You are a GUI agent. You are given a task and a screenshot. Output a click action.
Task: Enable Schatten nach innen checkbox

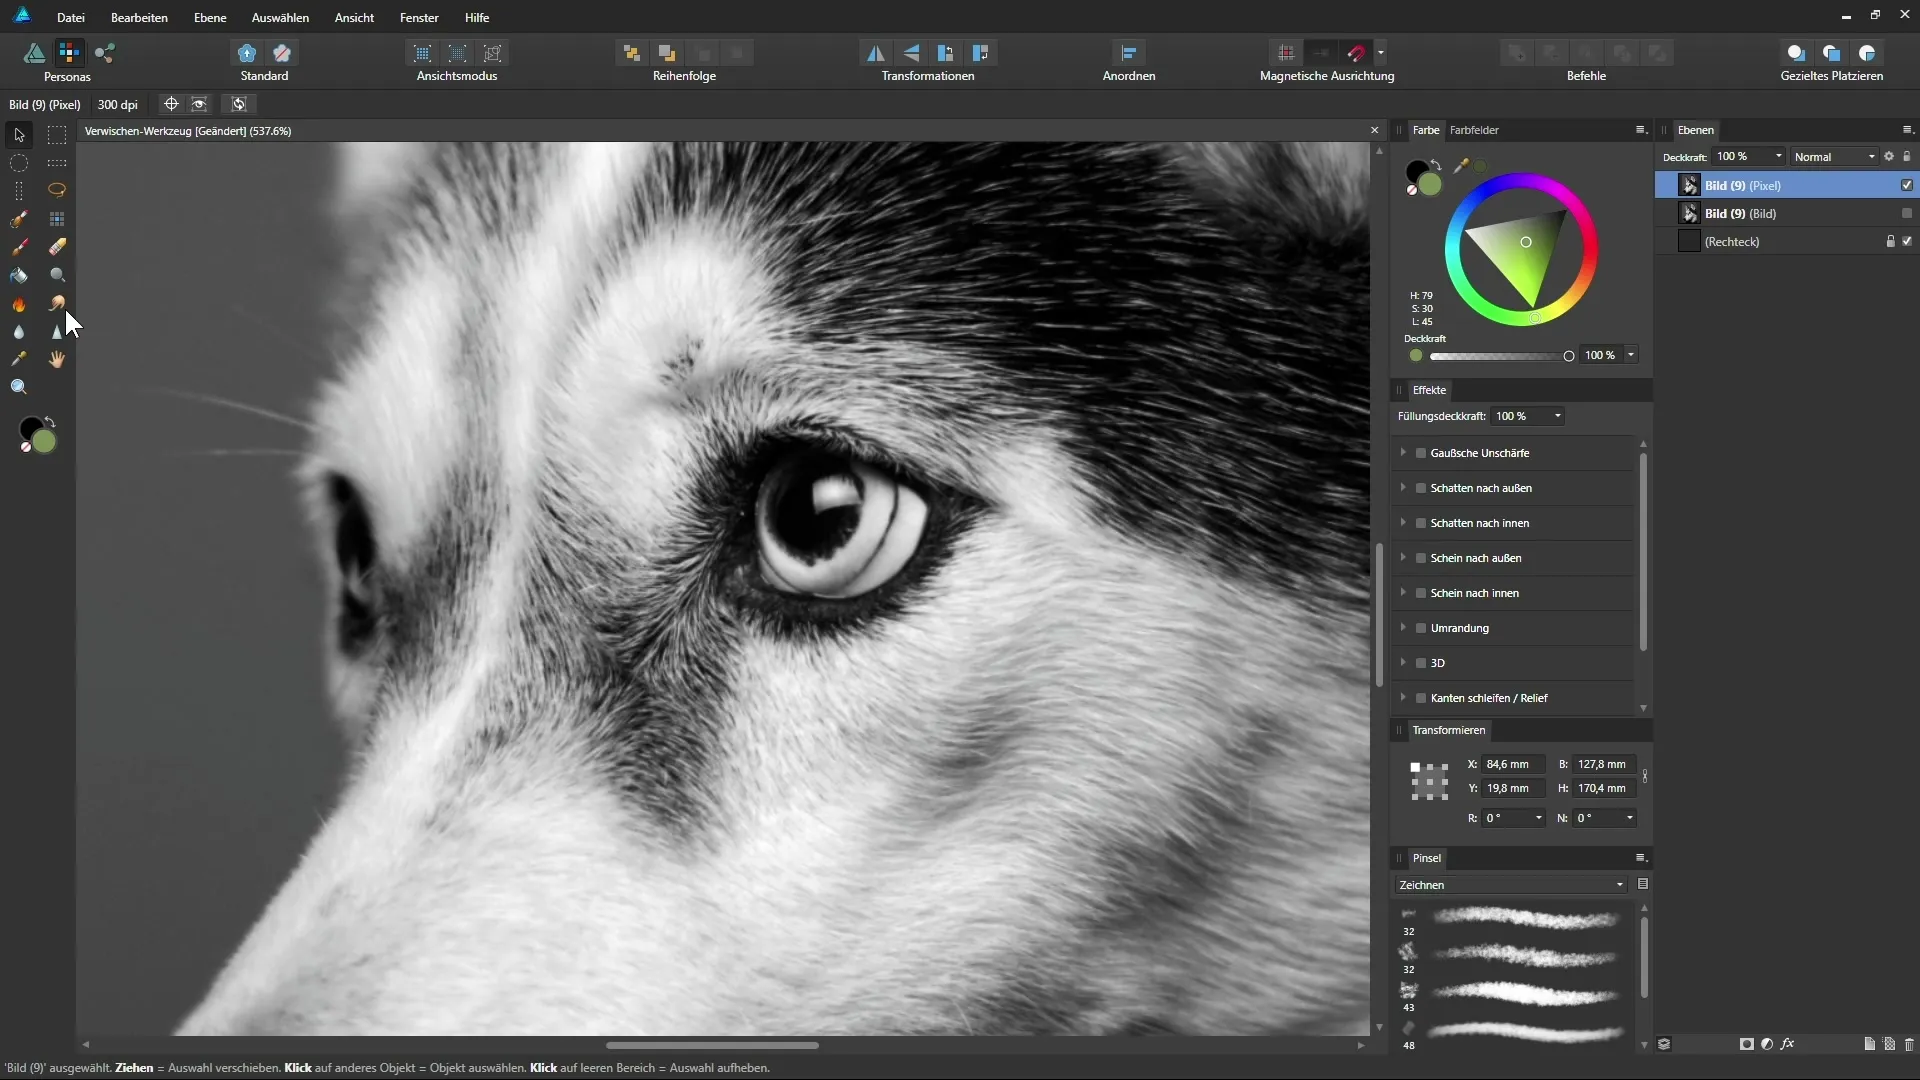click(1420, 523)
